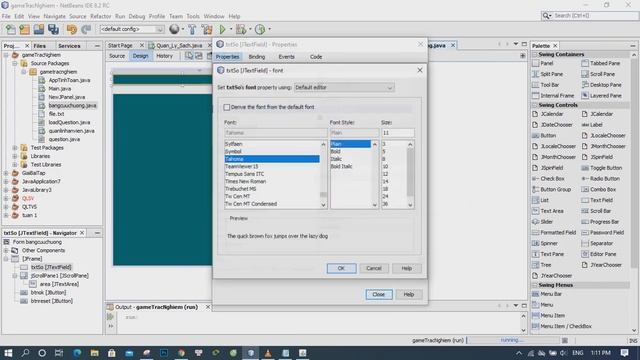Click the font size input field
Image resolution: width=640 pixels, height=360 pixels.
pyautogui.click(x=398, y=133)
